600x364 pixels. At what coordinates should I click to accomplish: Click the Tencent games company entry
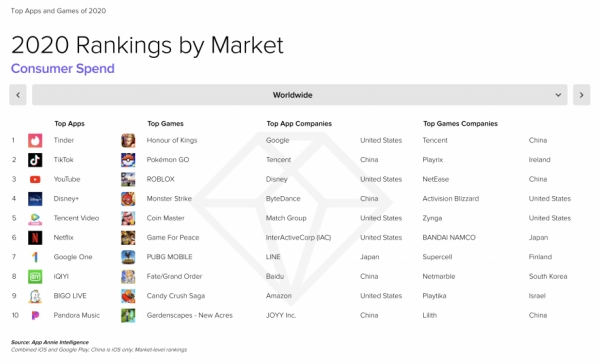click(x=435, y=140)
